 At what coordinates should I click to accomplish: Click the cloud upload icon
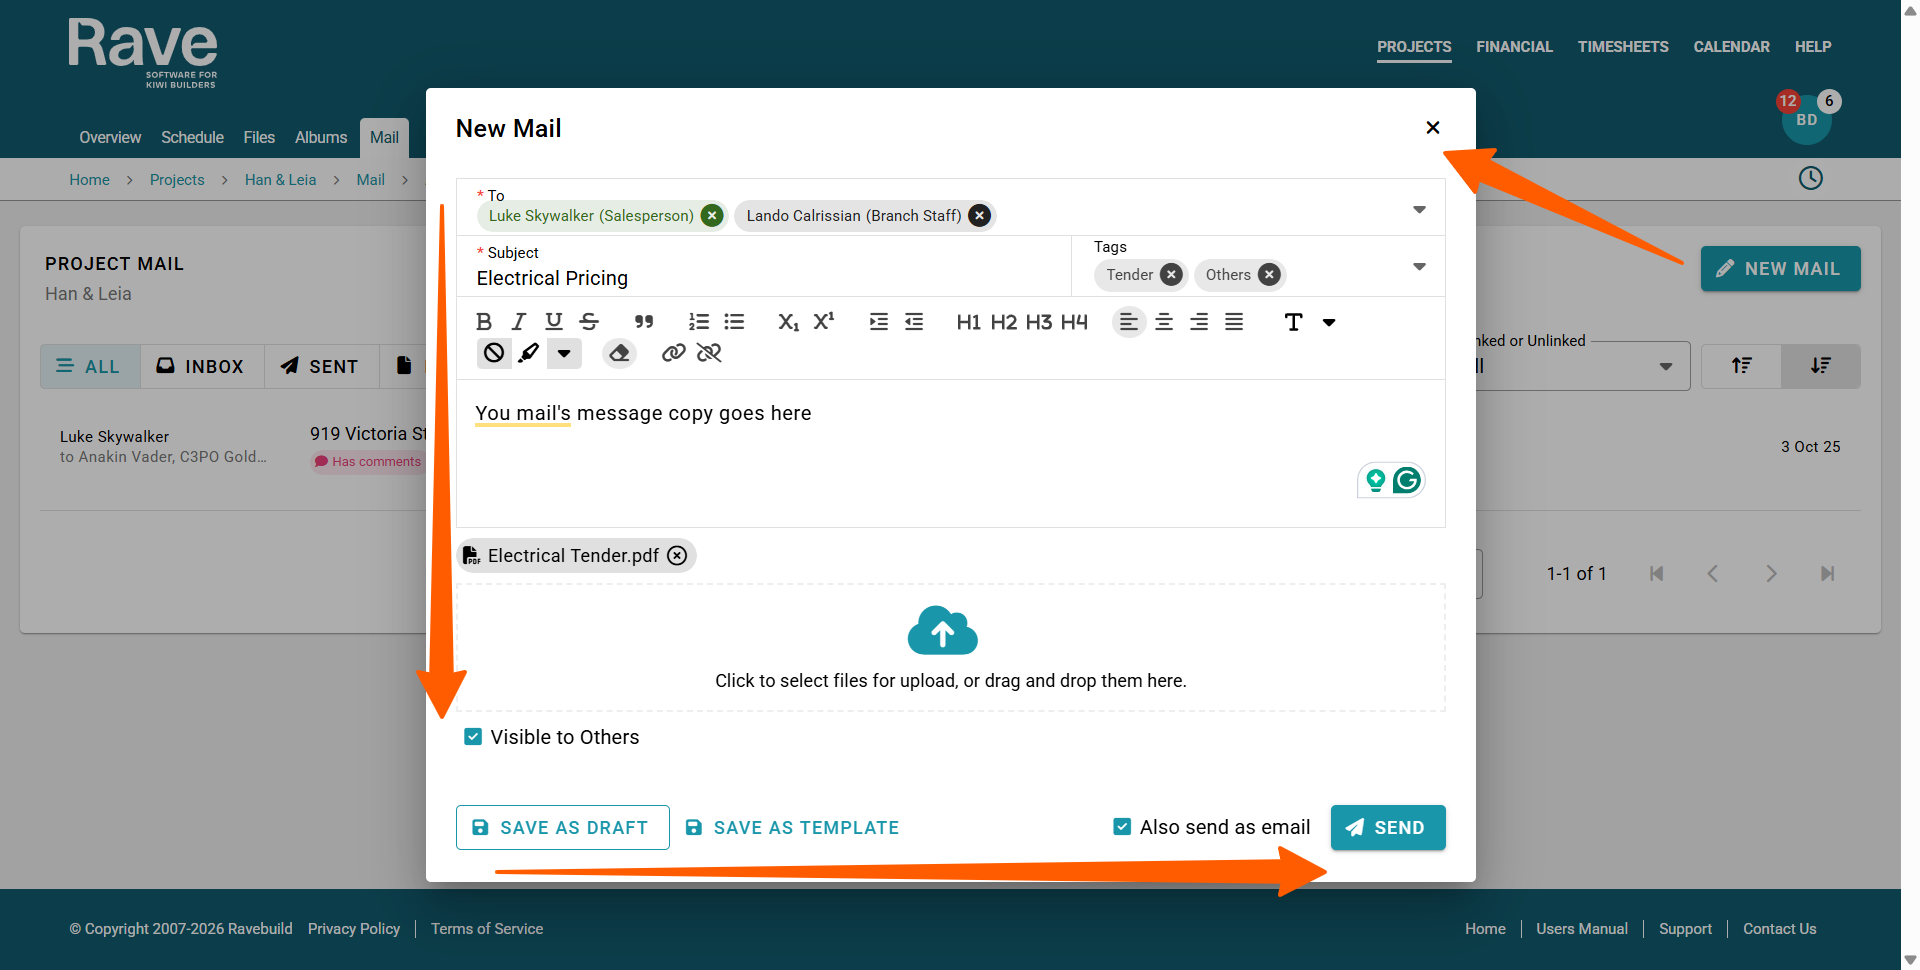tap(942, 631)
